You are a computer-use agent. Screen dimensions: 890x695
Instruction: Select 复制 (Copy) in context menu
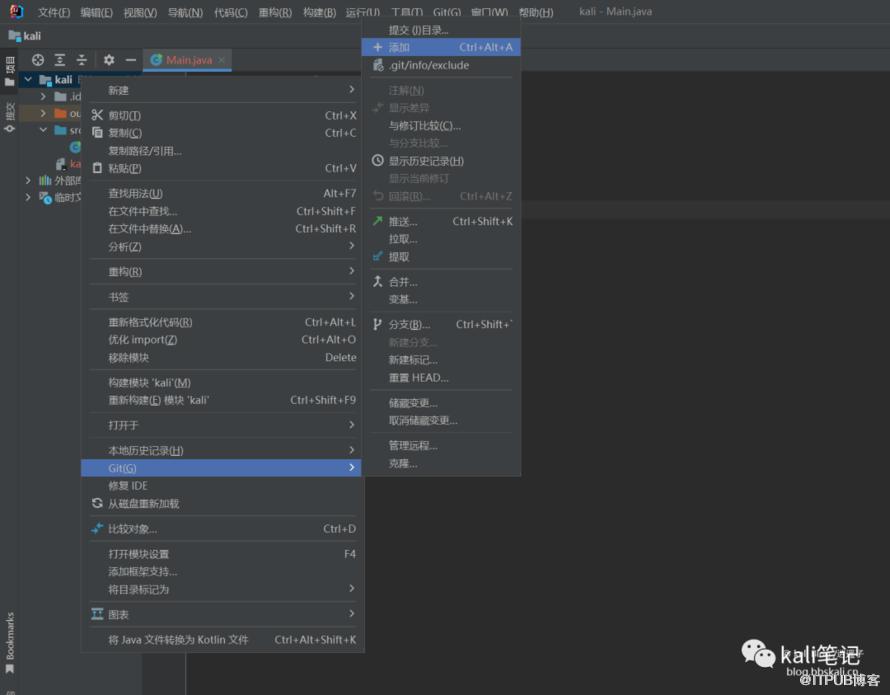(x=125, y=133)
